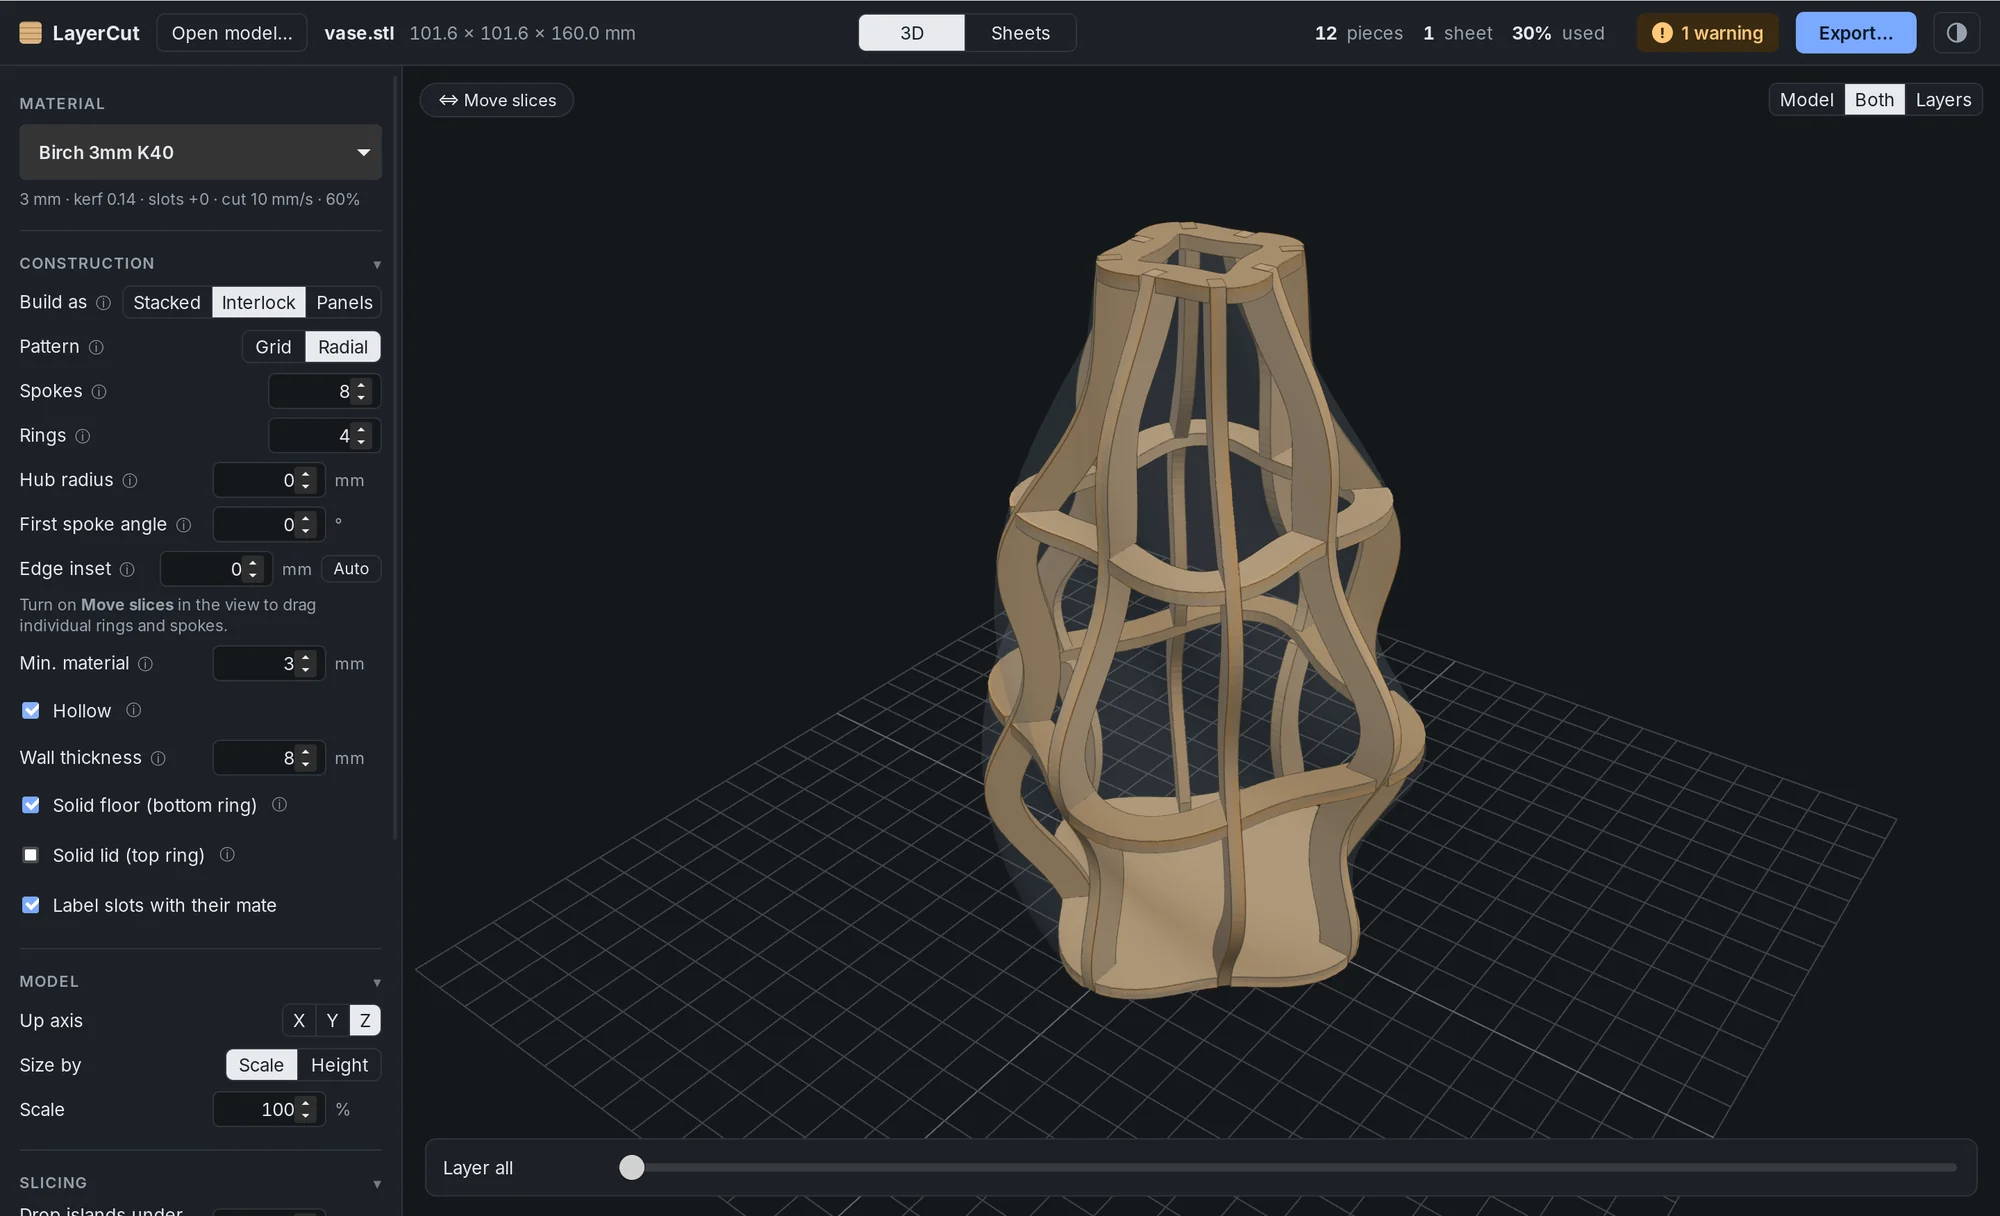Screen dimensions: 2000x1216
Task: Click the Hollow info icon
Action: point(134,710)
